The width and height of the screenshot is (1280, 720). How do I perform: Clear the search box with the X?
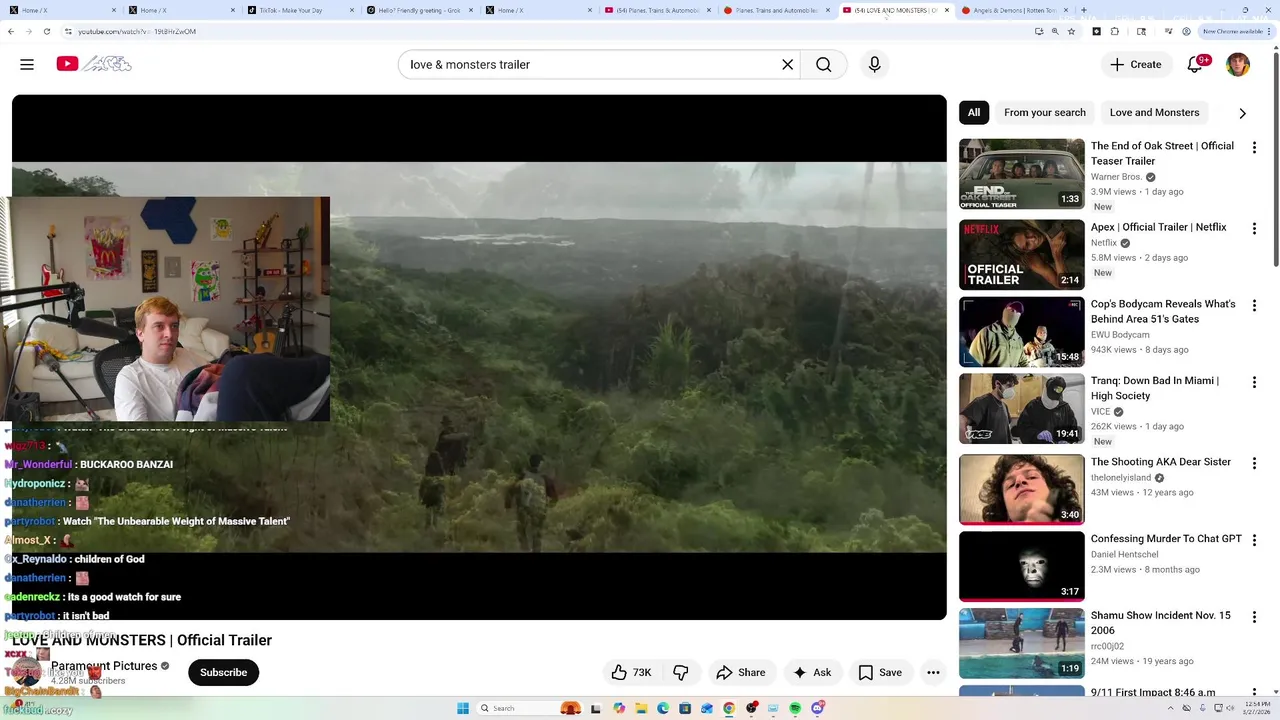pyautogui.click(x=787, y=64)
